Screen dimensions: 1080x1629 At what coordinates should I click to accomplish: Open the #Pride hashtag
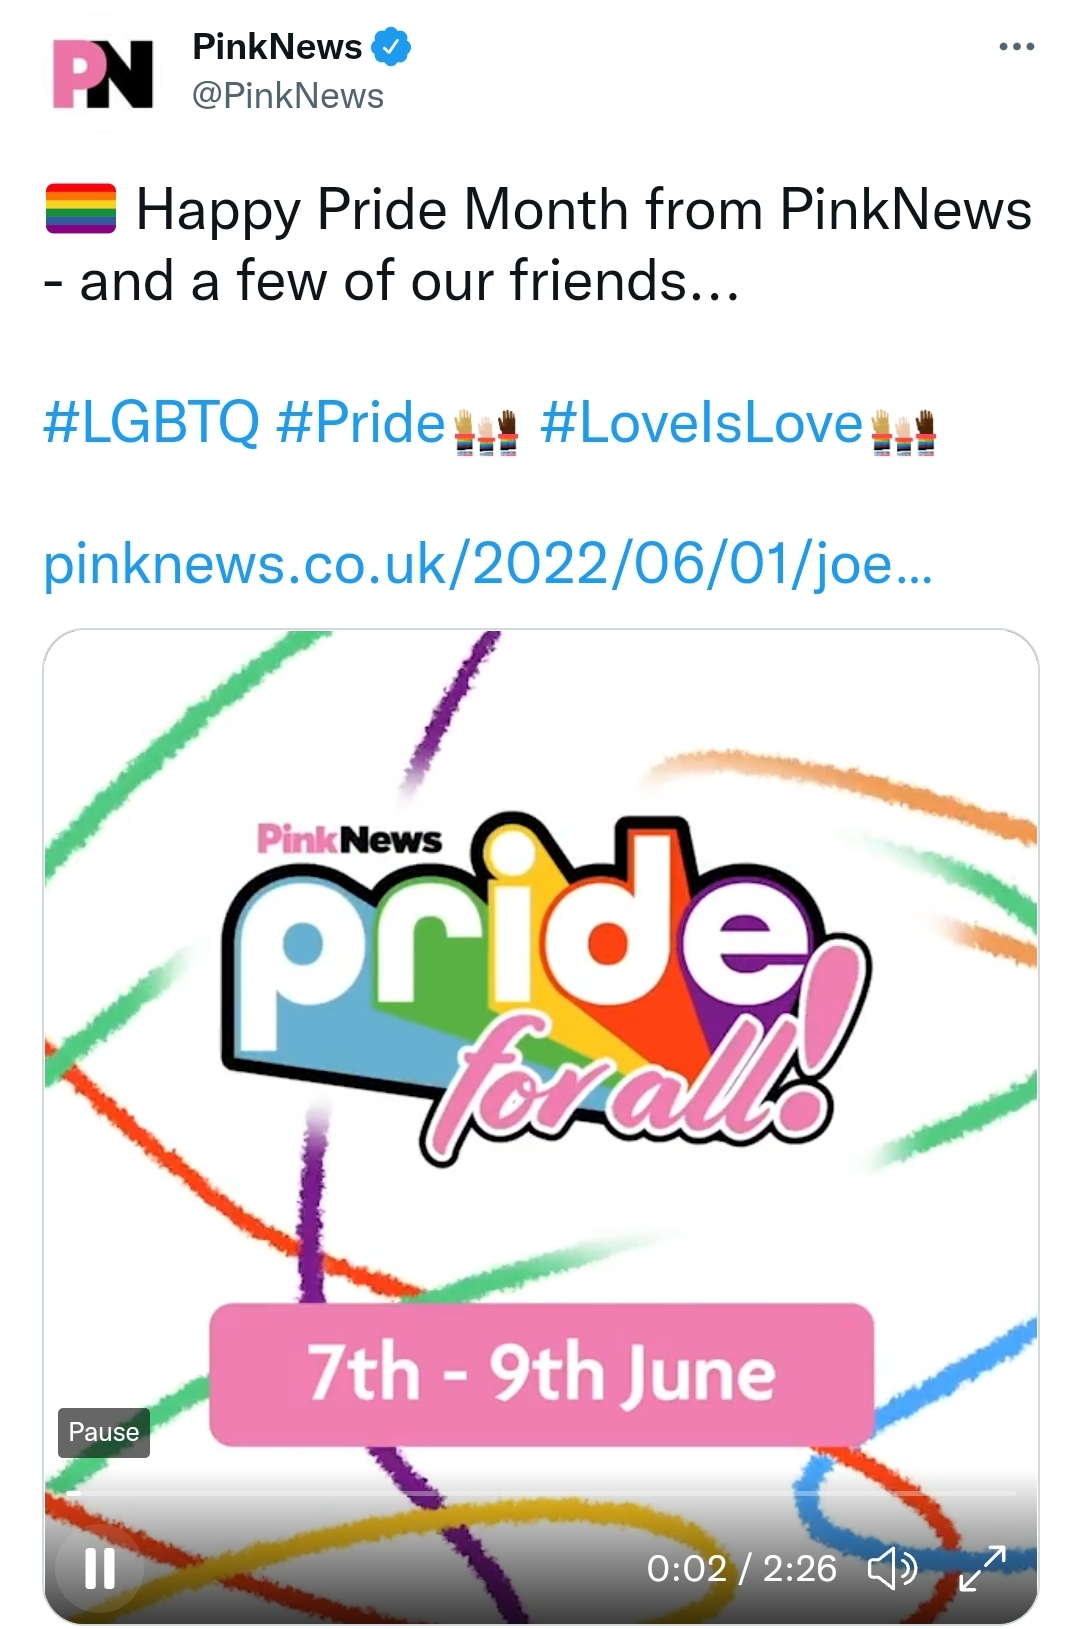361,422
